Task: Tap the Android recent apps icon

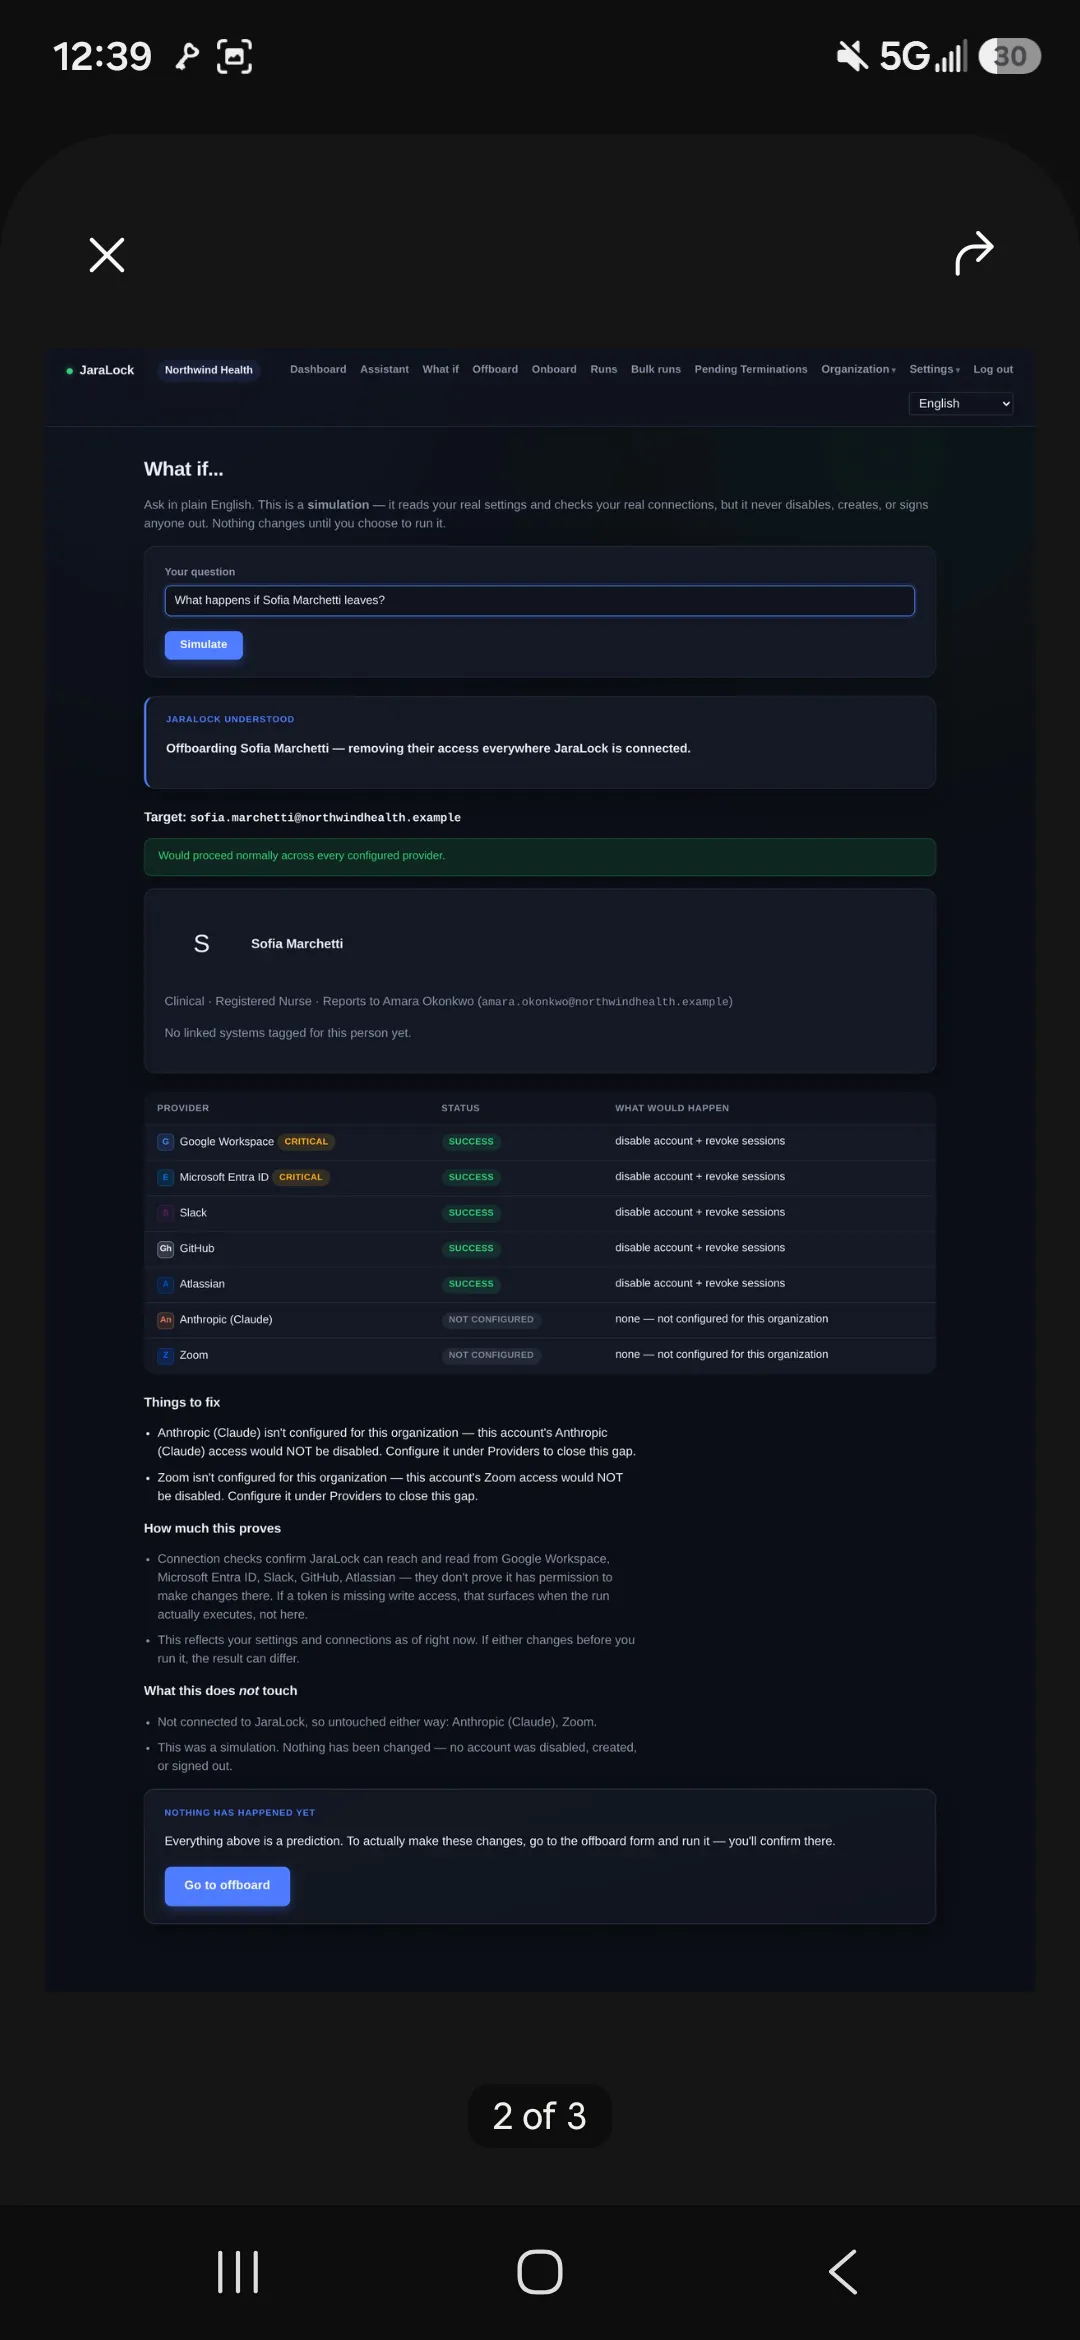Action: [x=238, y=2272]
